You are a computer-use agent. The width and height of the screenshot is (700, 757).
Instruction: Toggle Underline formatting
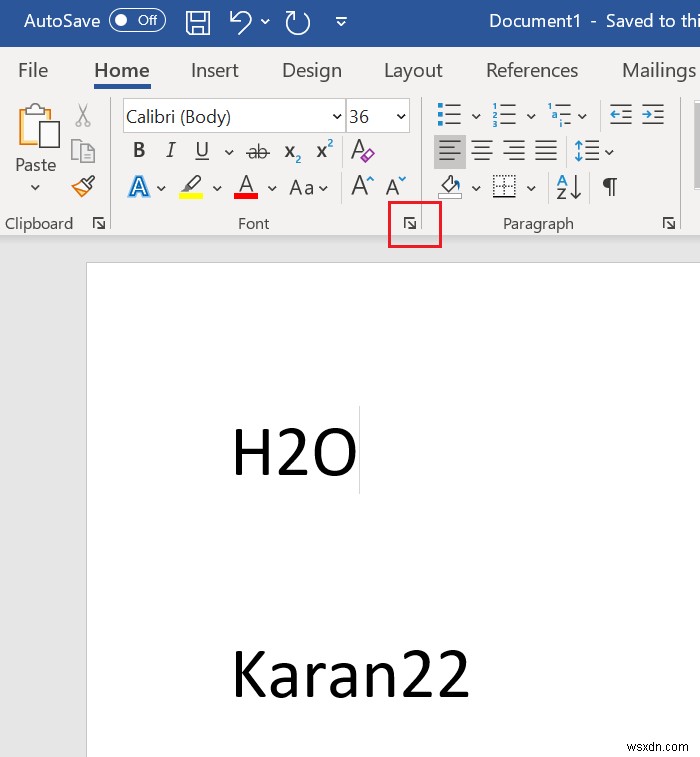tap(202, 151)
